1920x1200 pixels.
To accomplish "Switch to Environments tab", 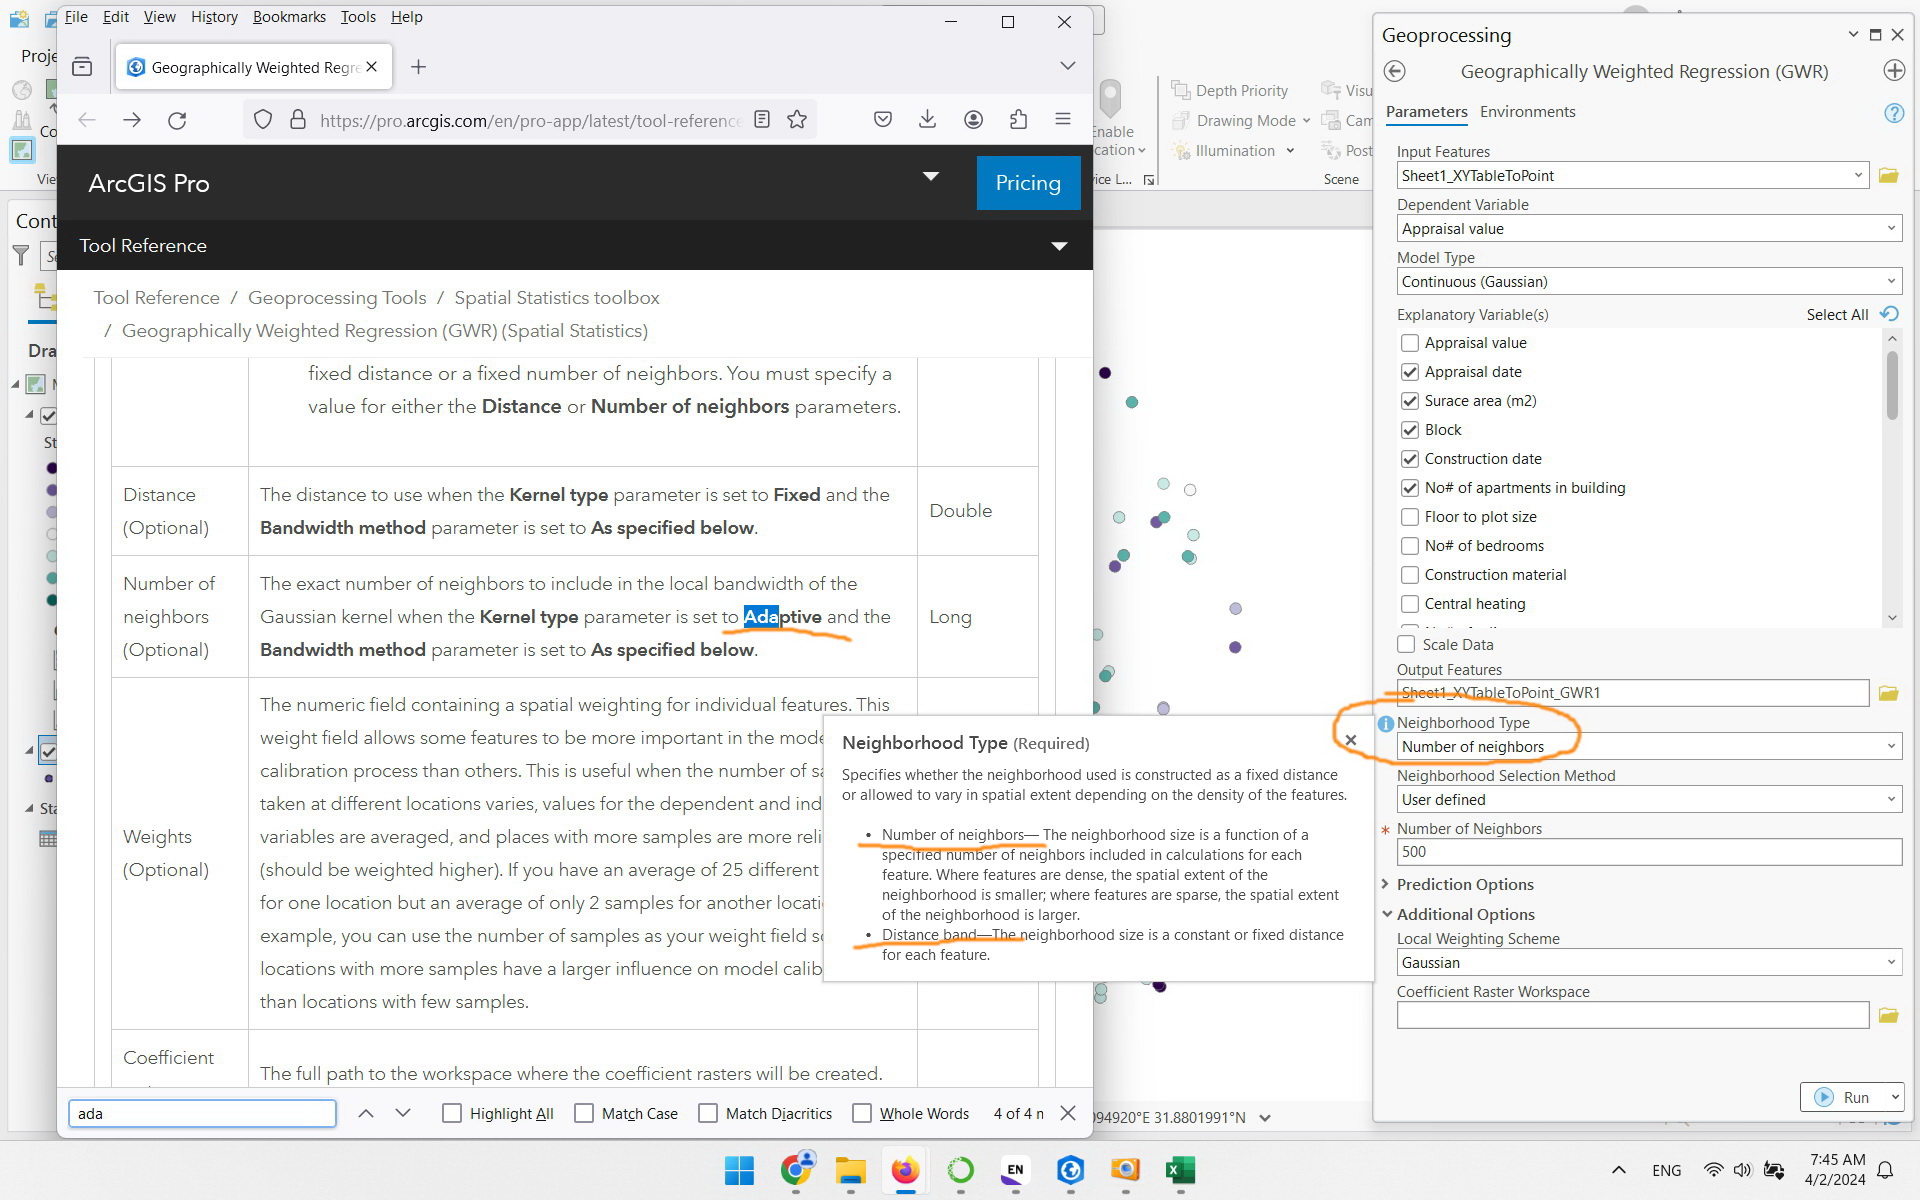I will click(x=1527, y=112).
